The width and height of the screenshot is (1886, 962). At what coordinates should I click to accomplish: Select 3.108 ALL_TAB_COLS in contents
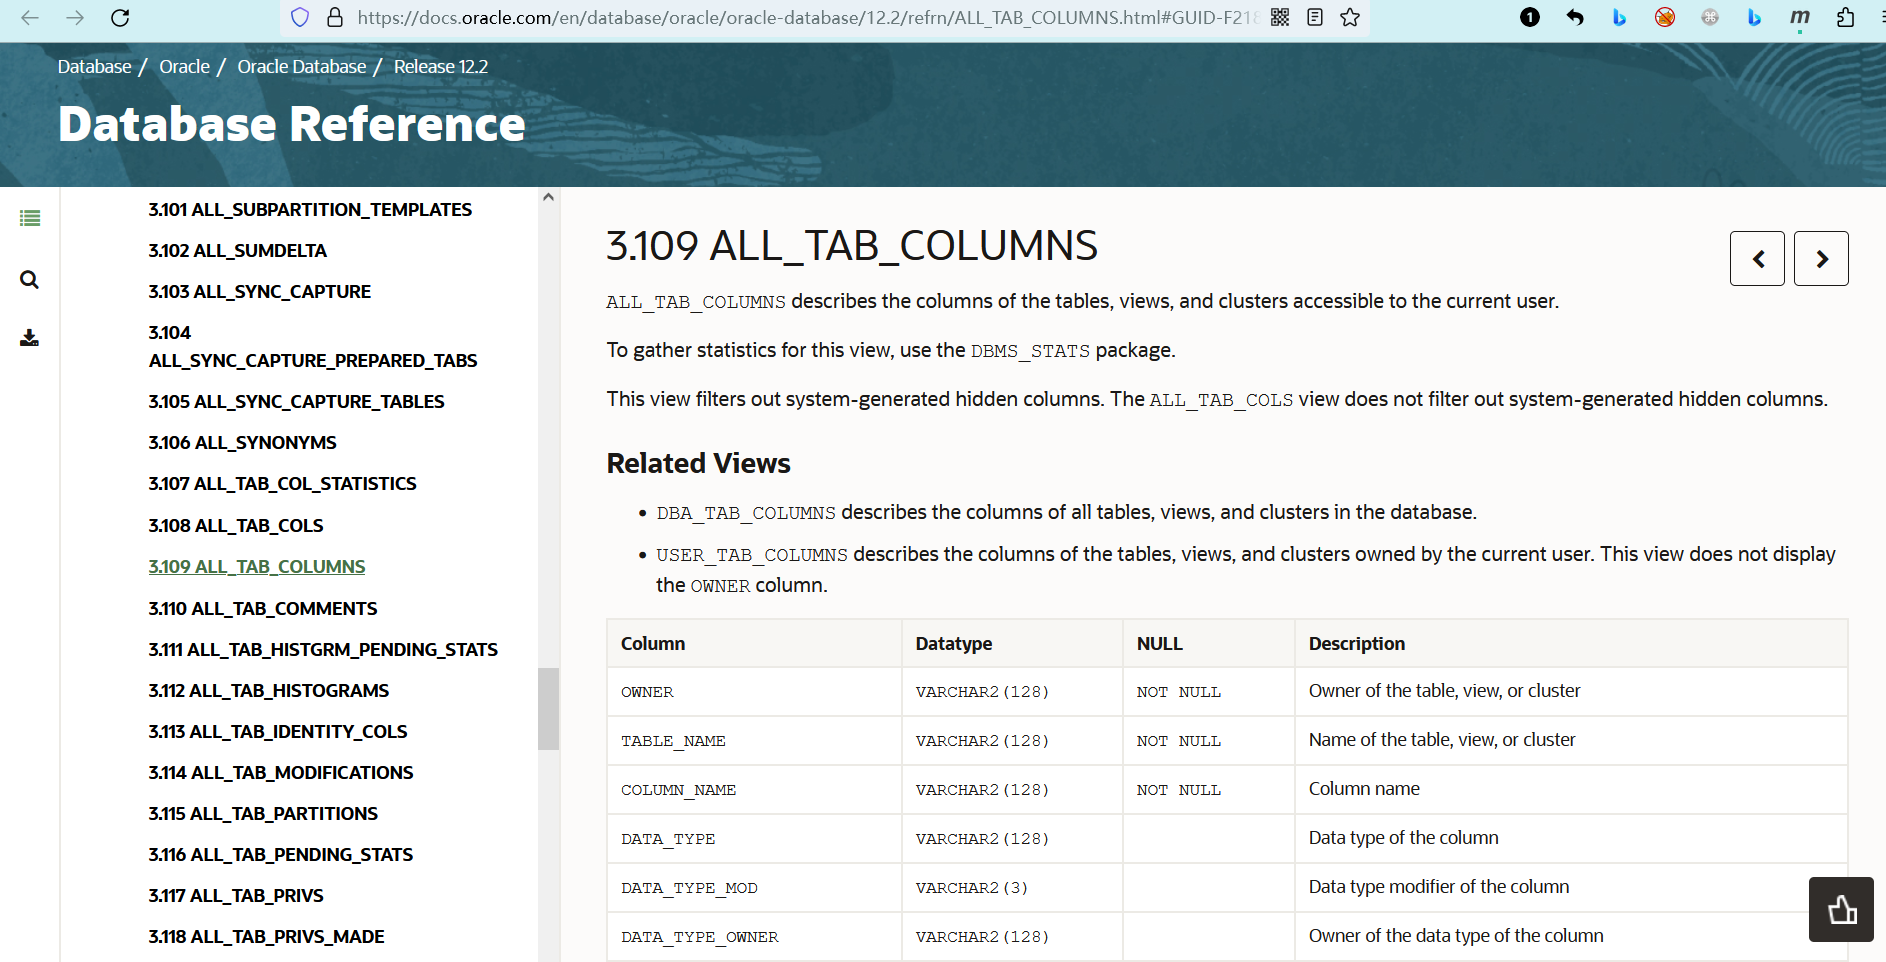[x=236, y=526]
